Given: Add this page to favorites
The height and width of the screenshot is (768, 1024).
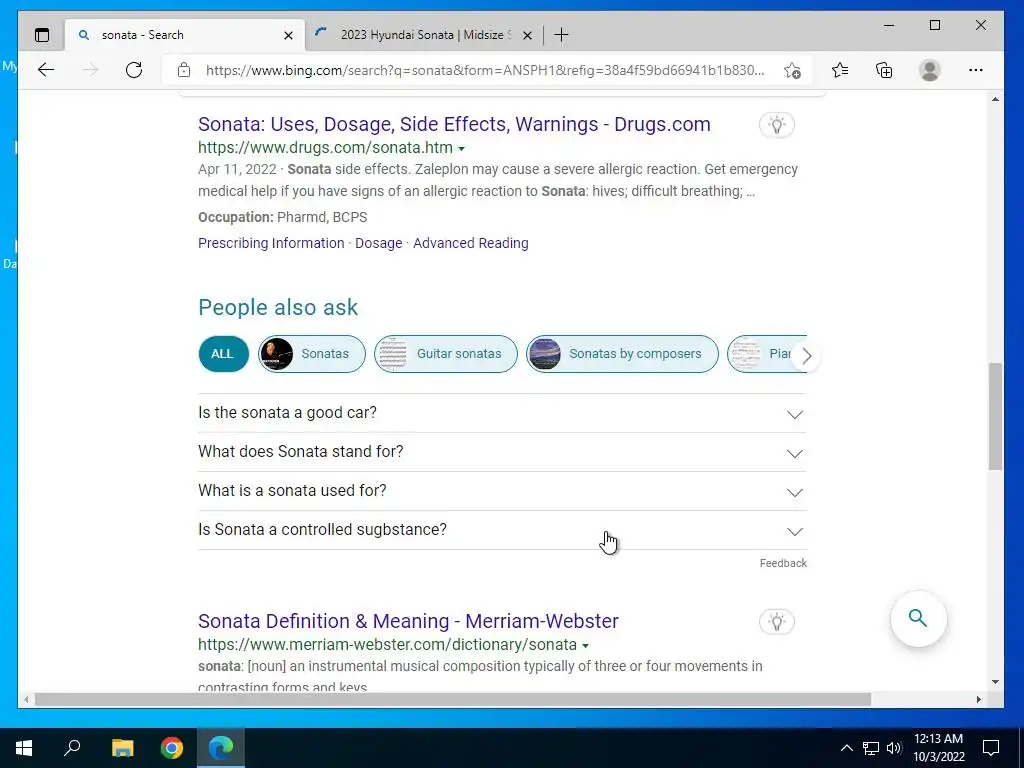Looking at the screenshot, I should [x=792, y=71].
